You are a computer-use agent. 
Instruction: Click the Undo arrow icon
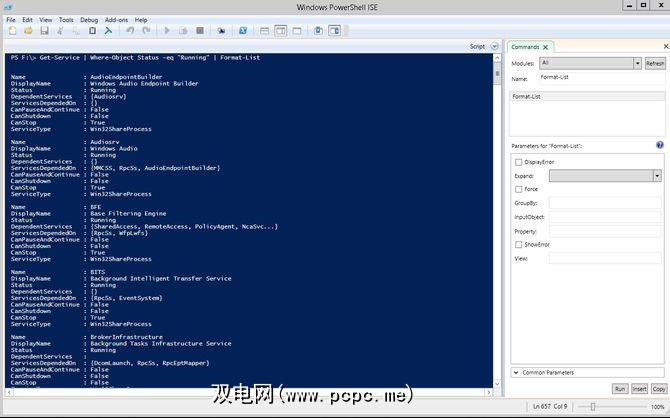[x=130, y=31]
